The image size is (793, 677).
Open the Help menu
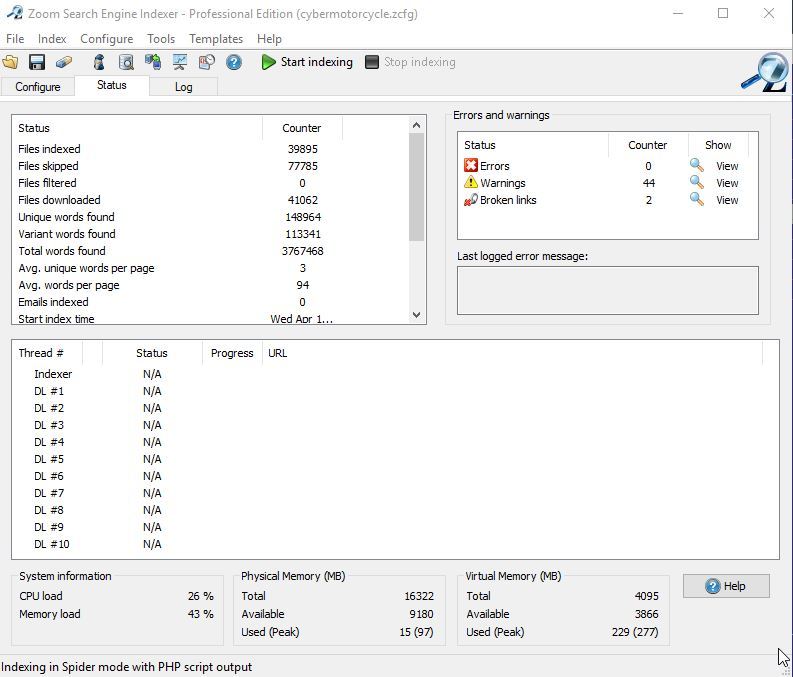pyautogui.click(x=269, y=39)
